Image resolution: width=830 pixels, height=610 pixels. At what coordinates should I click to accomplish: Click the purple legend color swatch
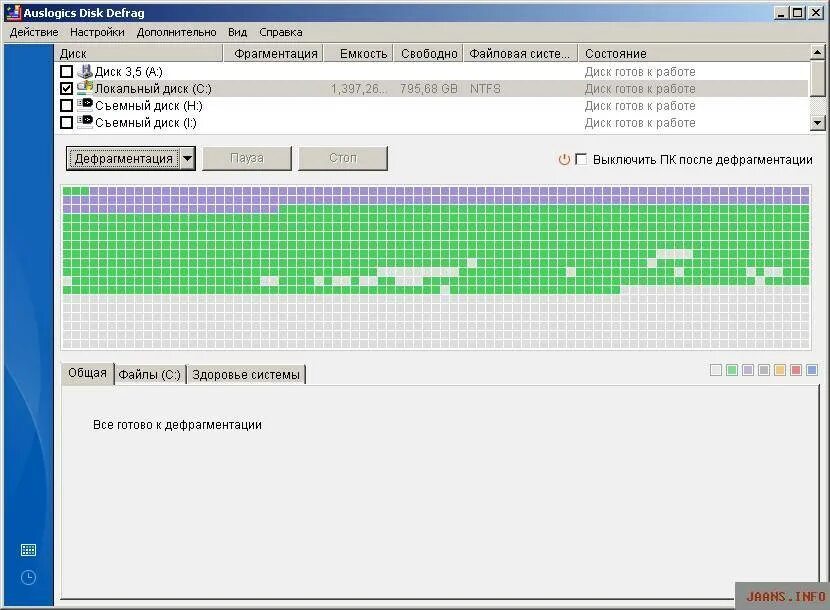click(x=747, y=370)
